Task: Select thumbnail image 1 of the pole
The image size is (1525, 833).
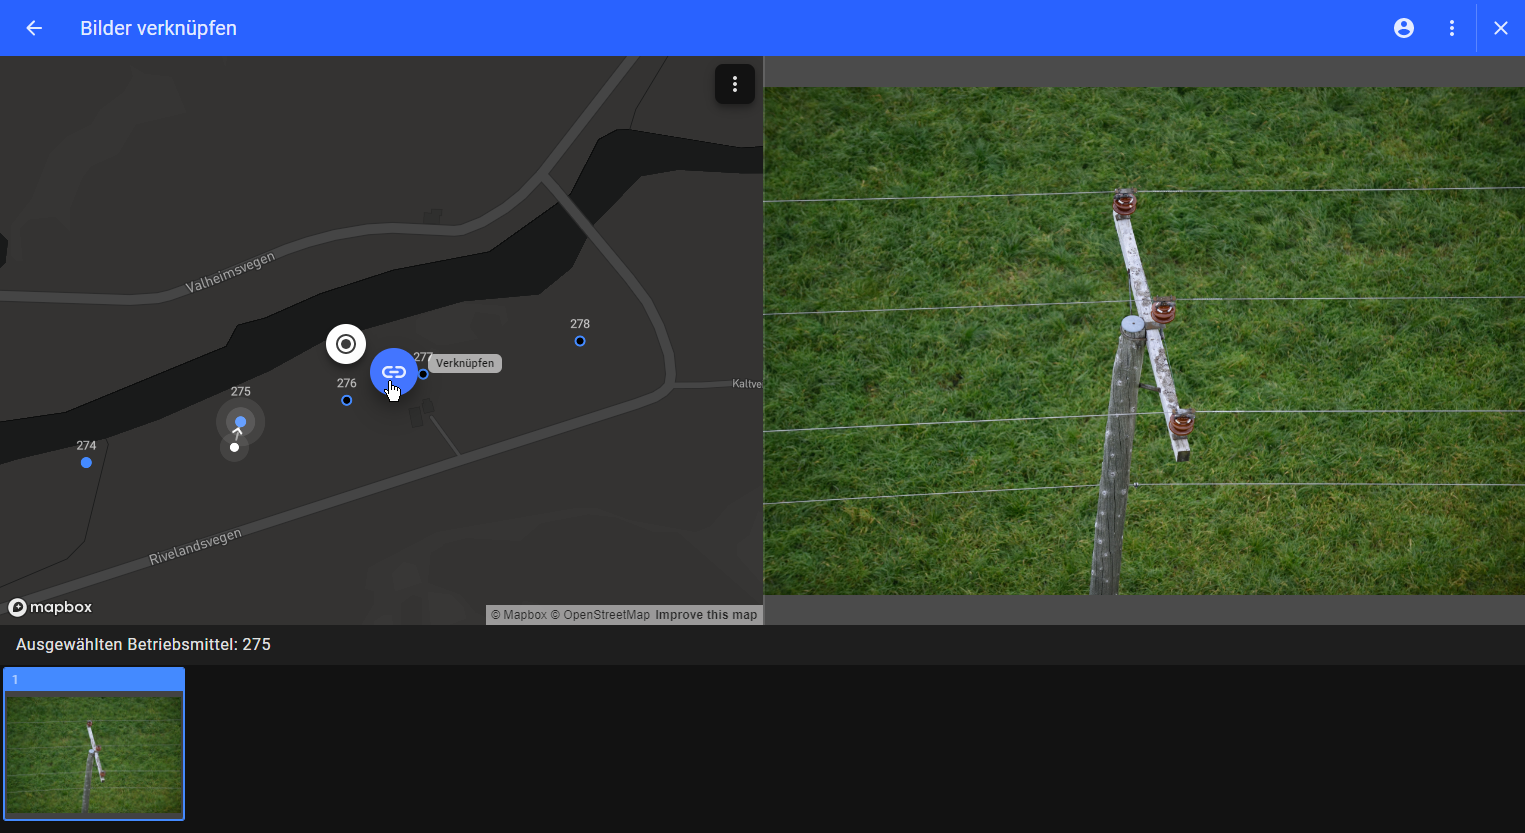Action: [94, 752]
